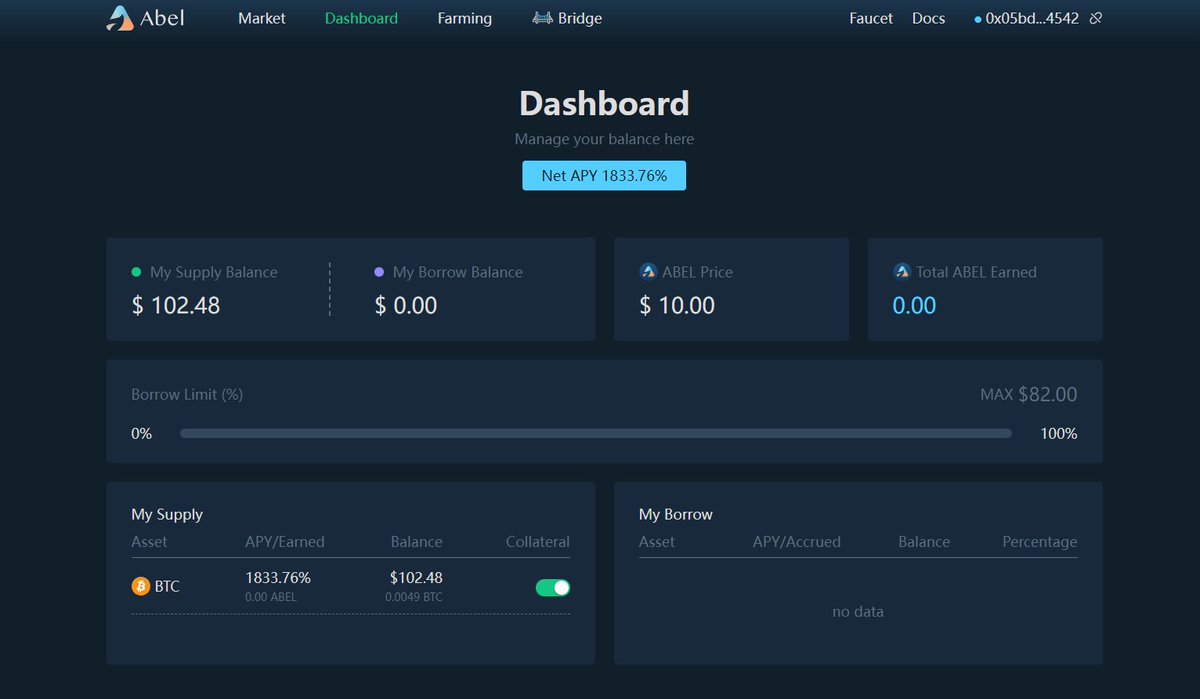Click the Percentage column header
Image resolution: width=1200 pixels, height=699 pixels.
1040,541
